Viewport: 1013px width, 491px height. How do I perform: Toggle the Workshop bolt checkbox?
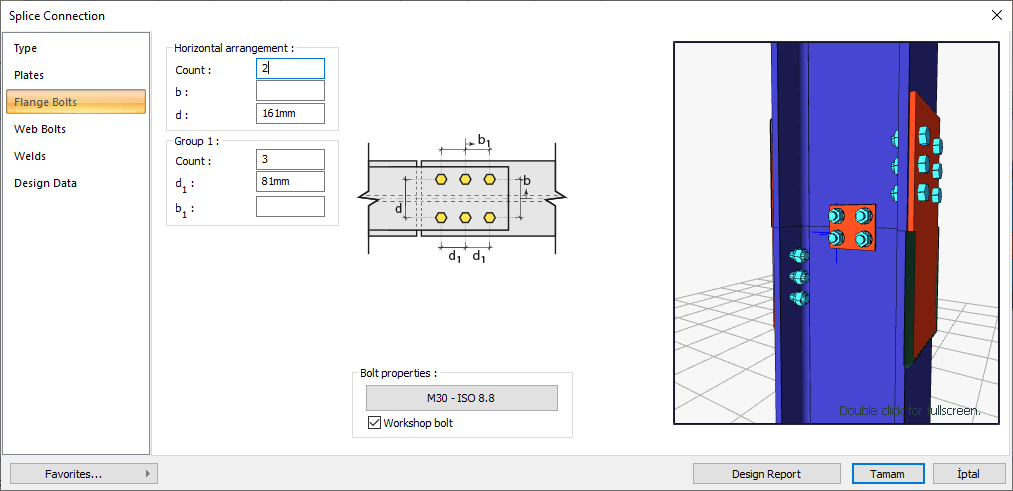pyautogui.click(x=375, y=423)
